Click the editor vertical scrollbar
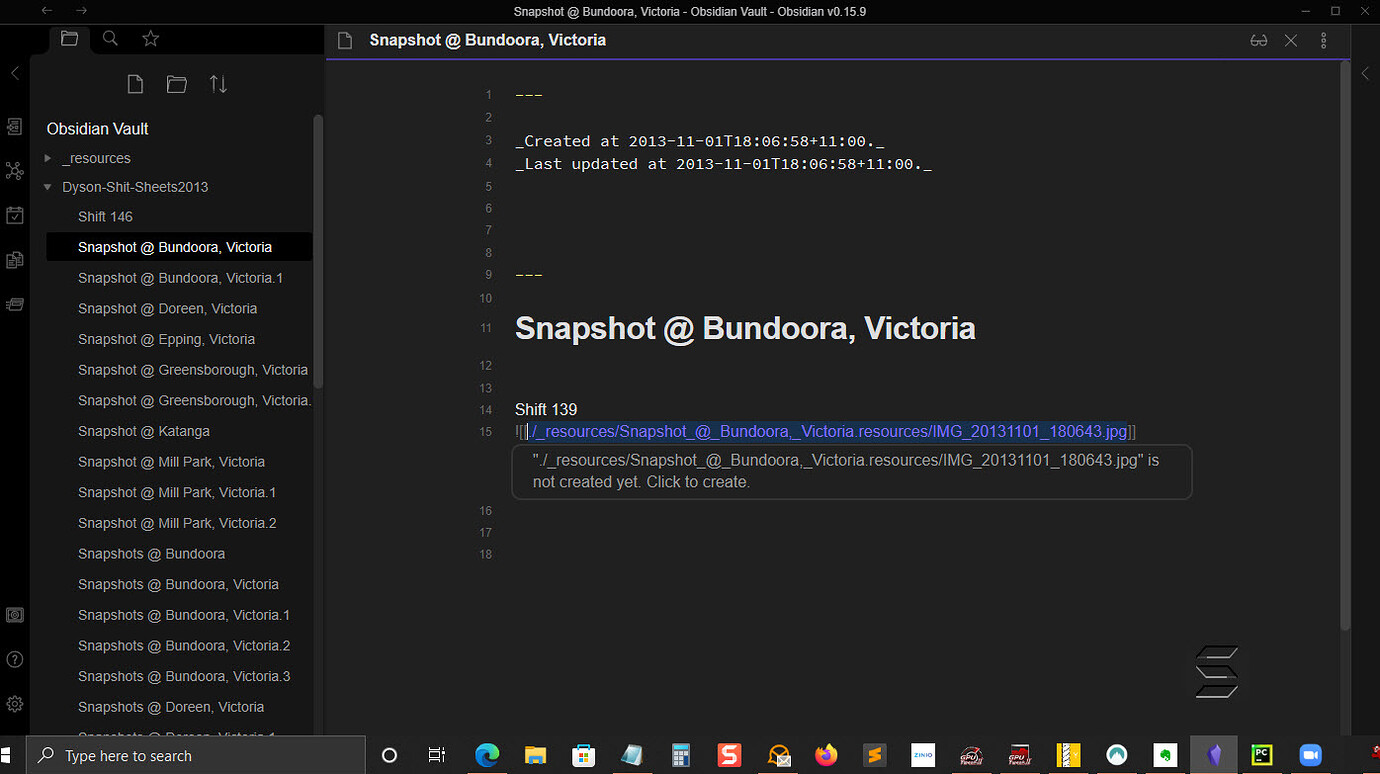This screenshot has height=774, width=1380. coord(1344,345)
